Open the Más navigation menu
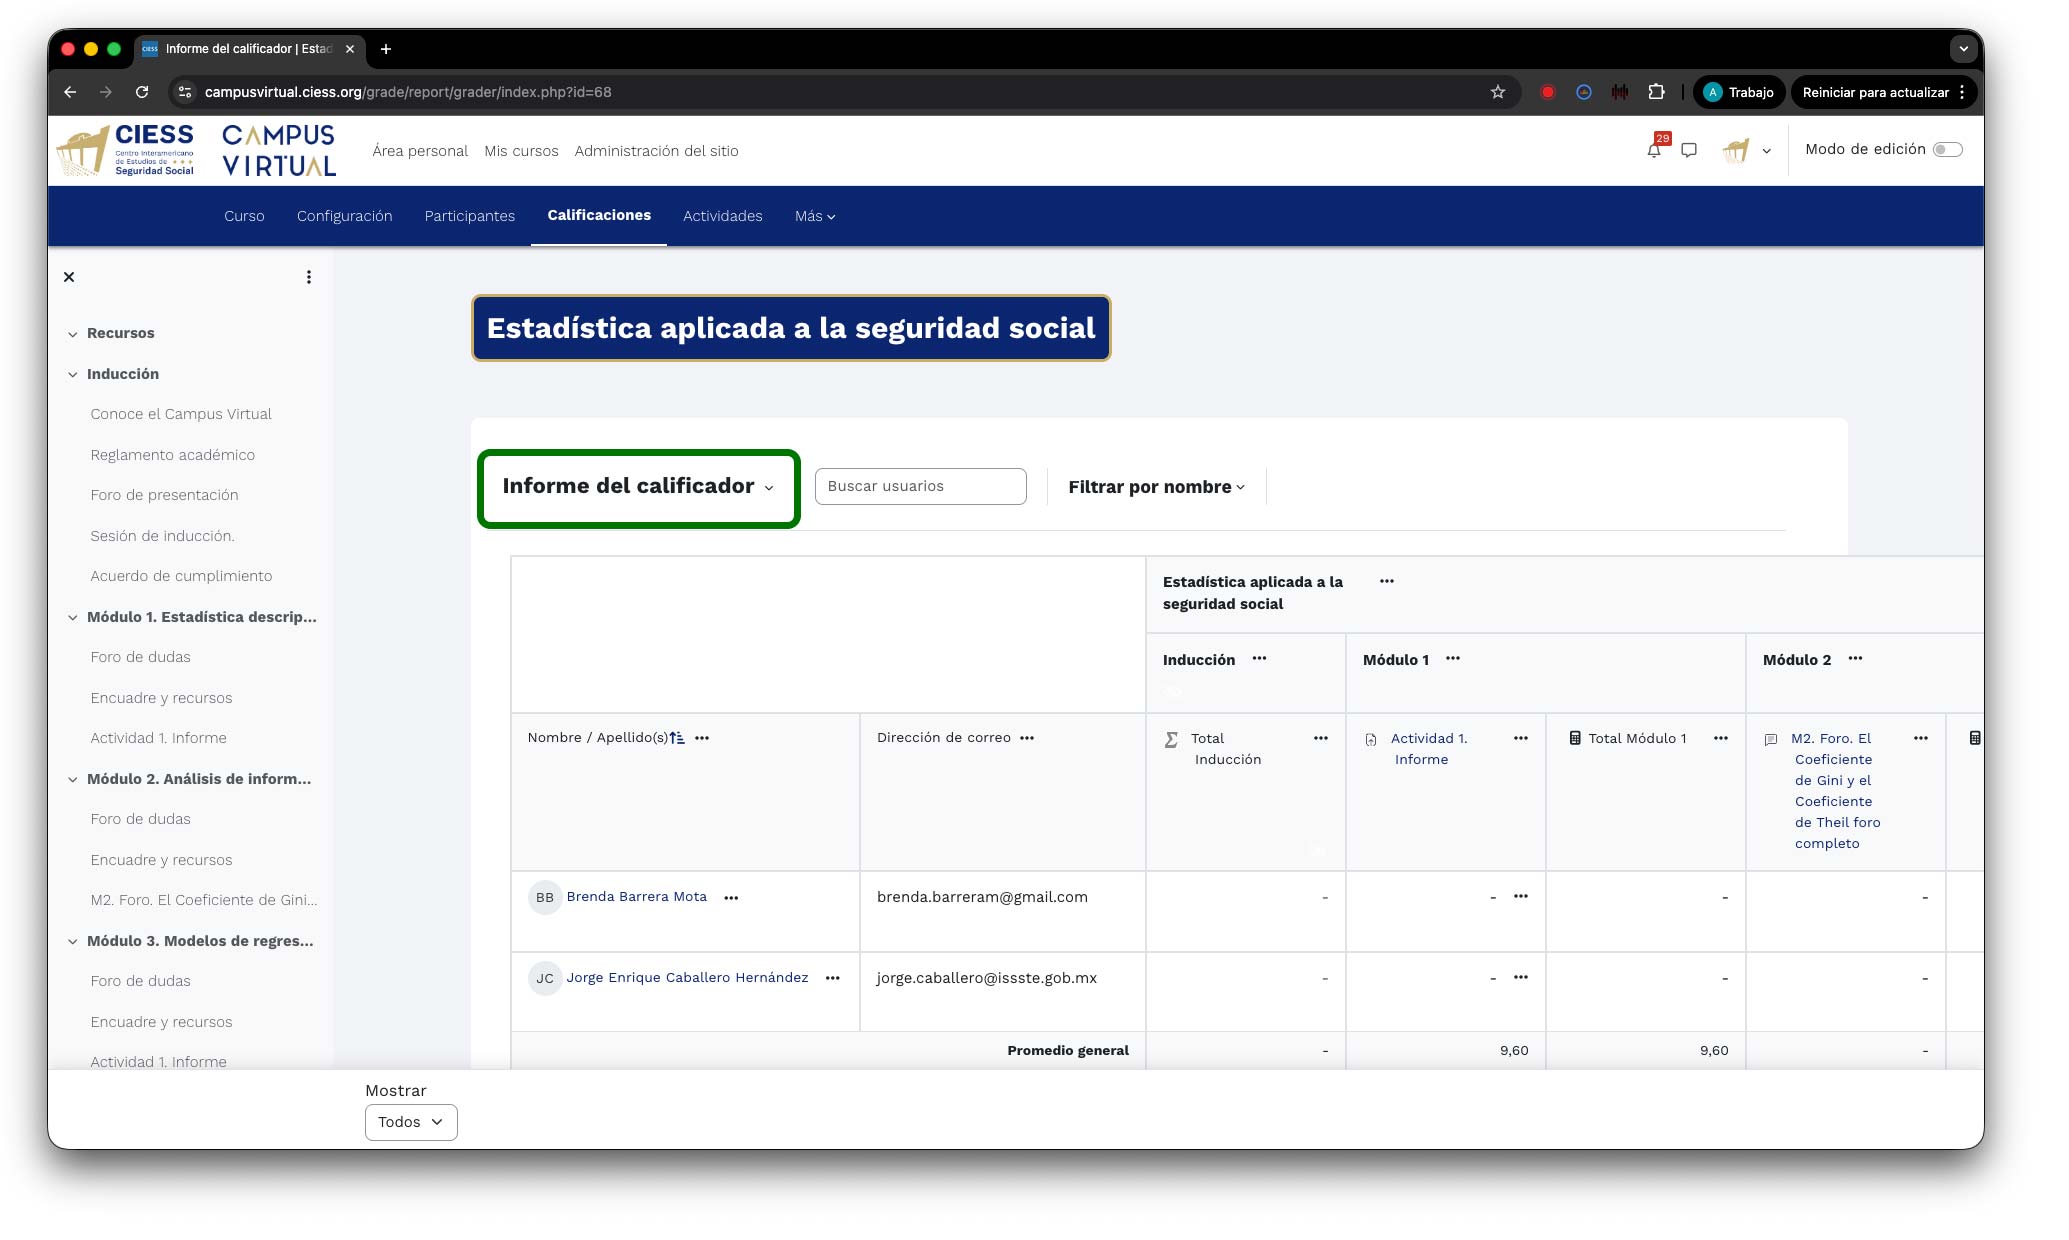 click(814, 216)
